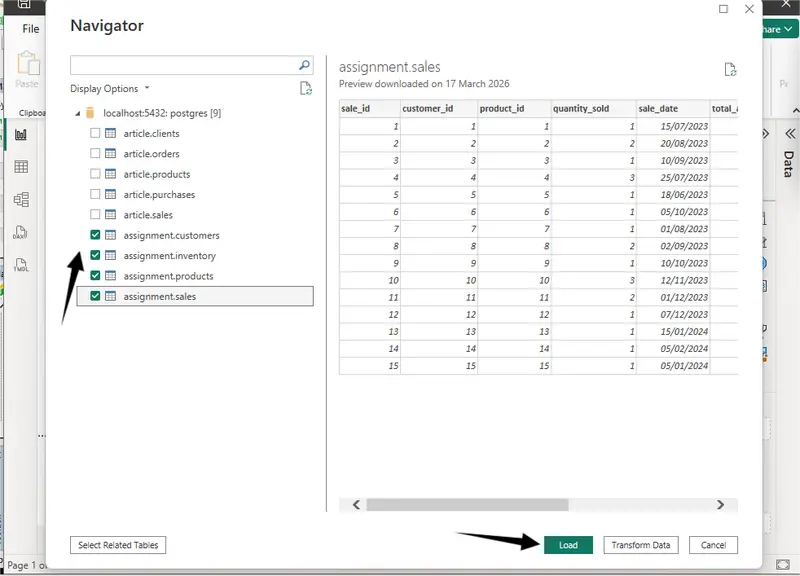This screenshot has height=576, width=800.
Task: Open the Display Options dropdown
Action: coord(110,89)
